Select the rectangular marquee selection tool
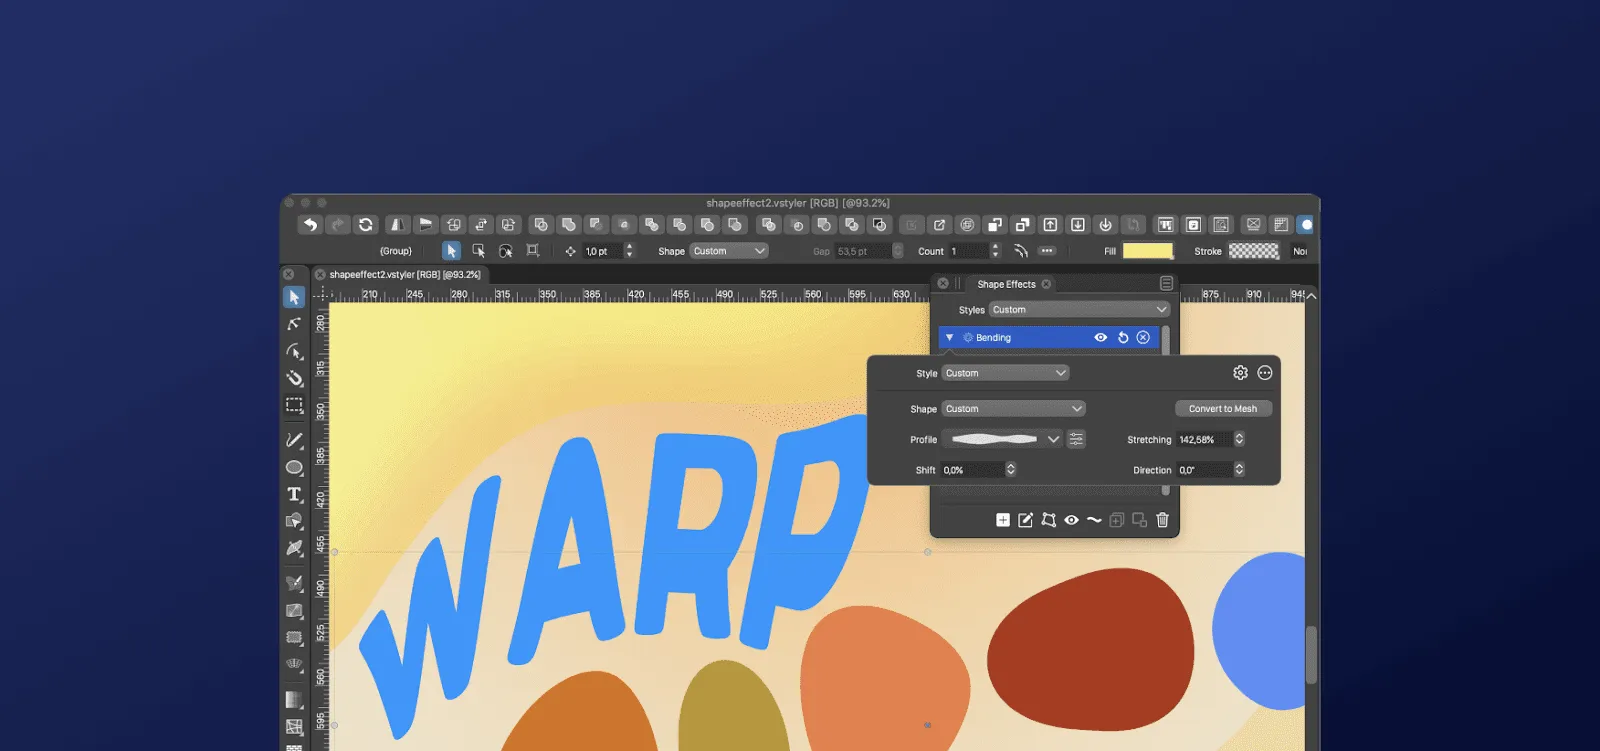Image resolution: width=1600 pixels, height=751 pixels. pos(294,405)
